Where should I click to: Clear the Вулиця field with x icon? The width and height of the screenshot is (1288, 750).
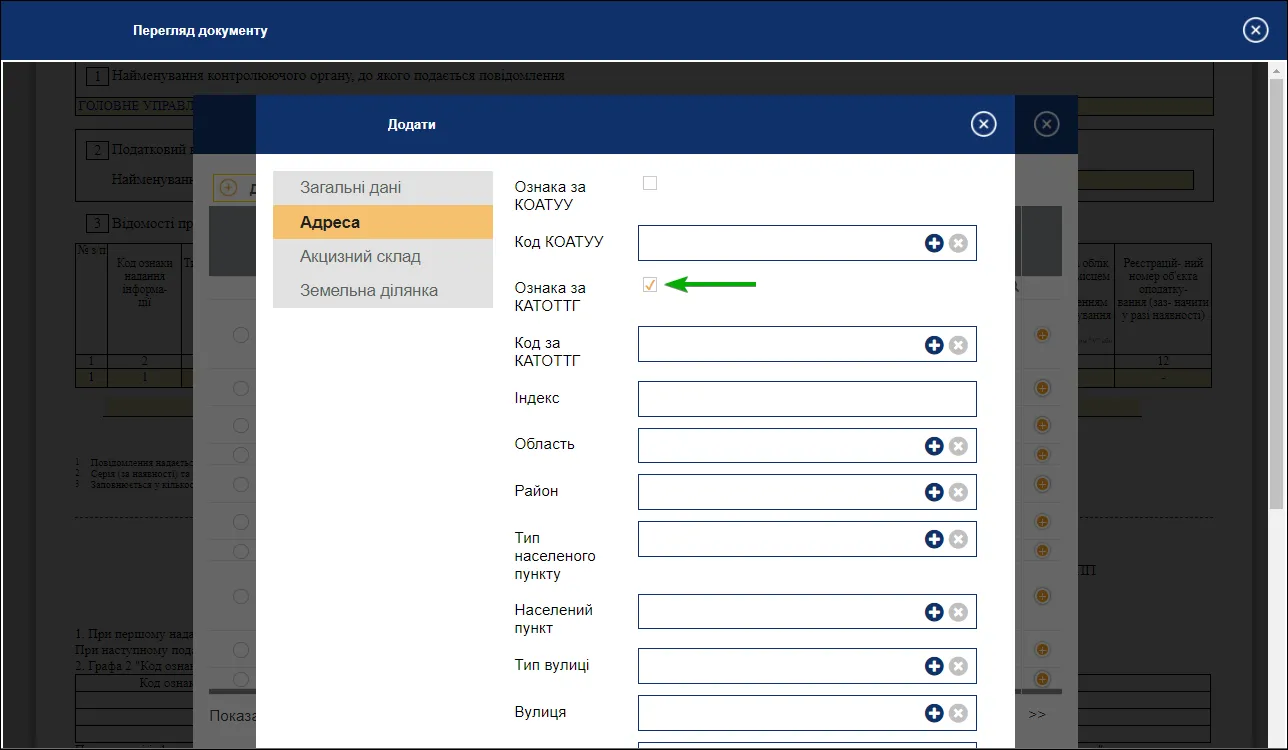[958, 713]
